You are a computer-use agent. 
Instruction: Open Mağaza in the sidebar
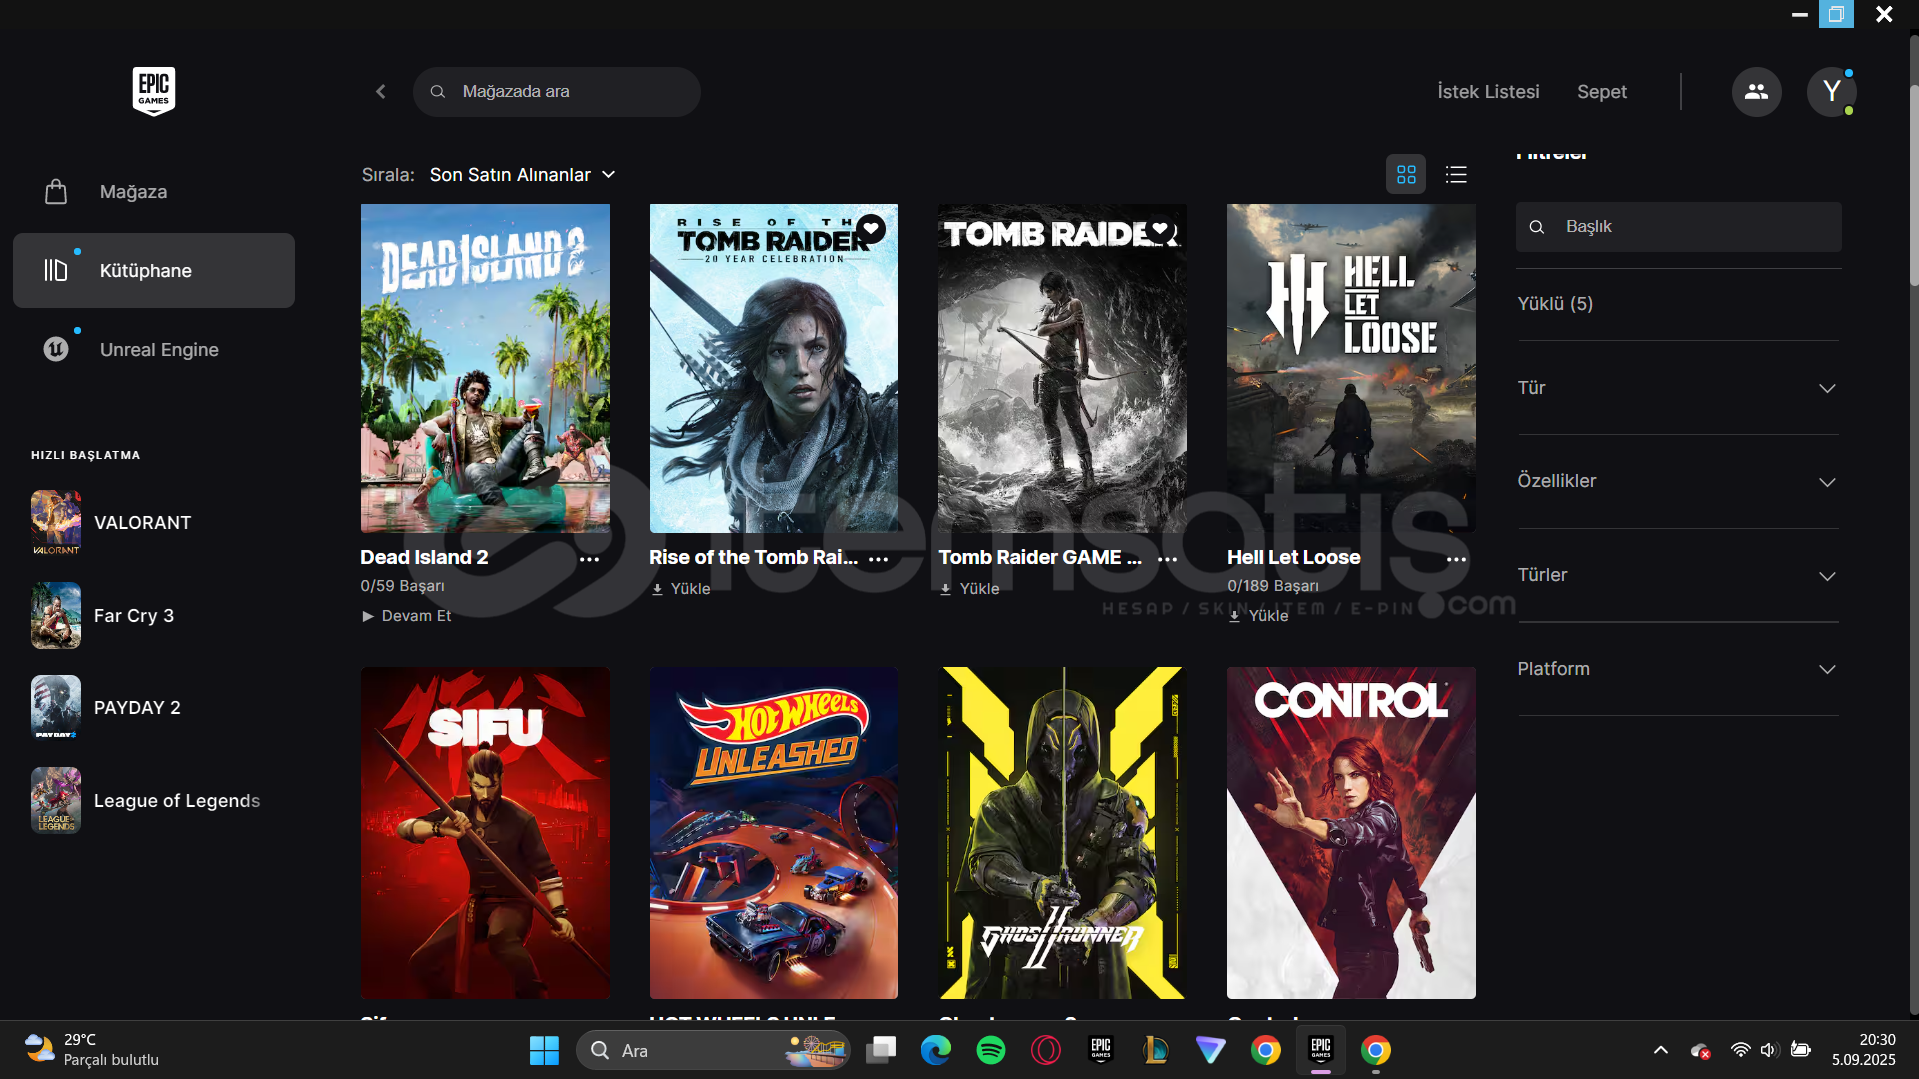(x=154, y=191)
